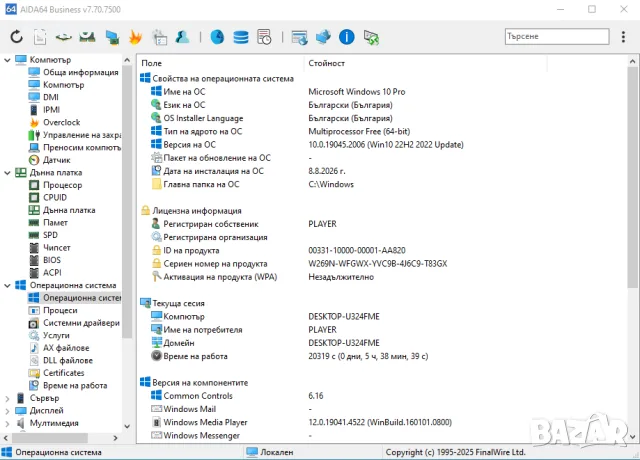Click the tree panel scroll-up arrow
640x460 pixels.
[127, 60]
